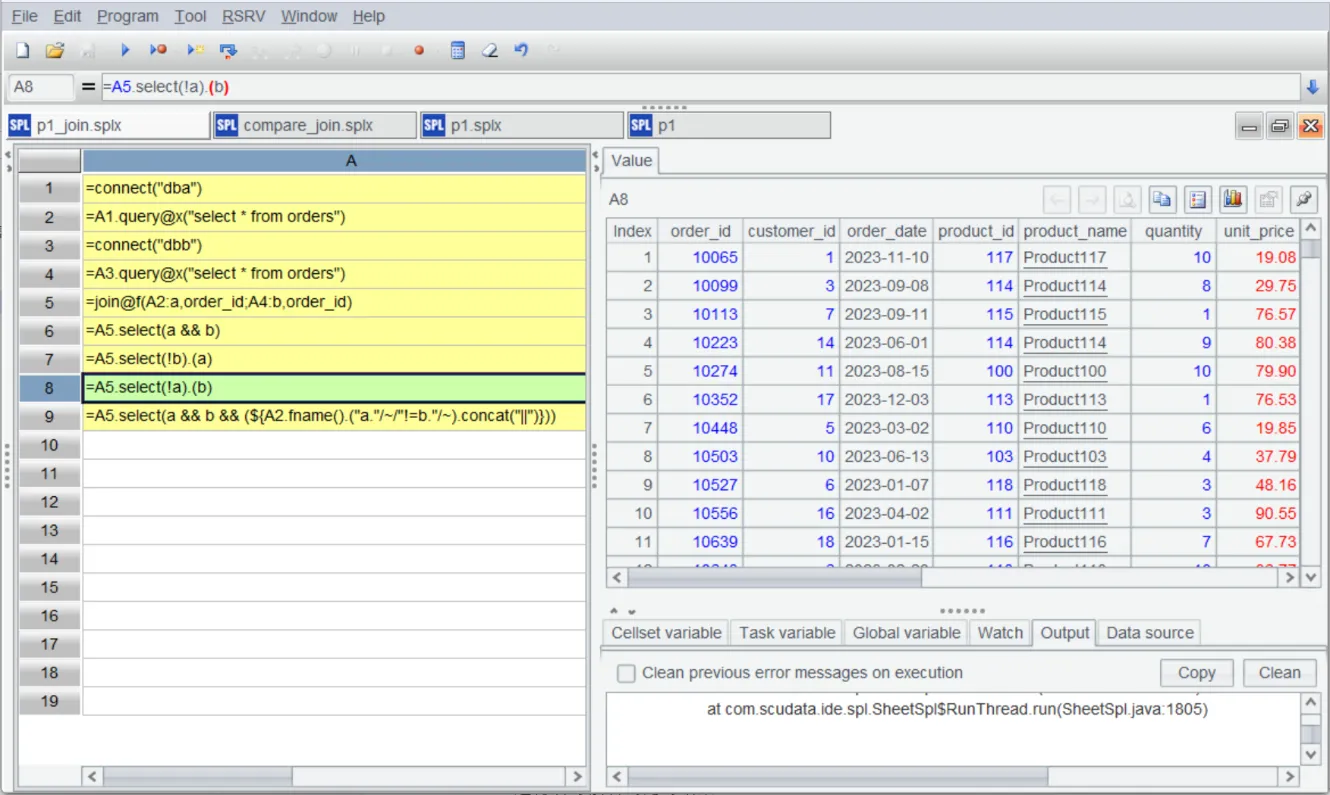Select cell A9 containing the select formula

point(334,416)
